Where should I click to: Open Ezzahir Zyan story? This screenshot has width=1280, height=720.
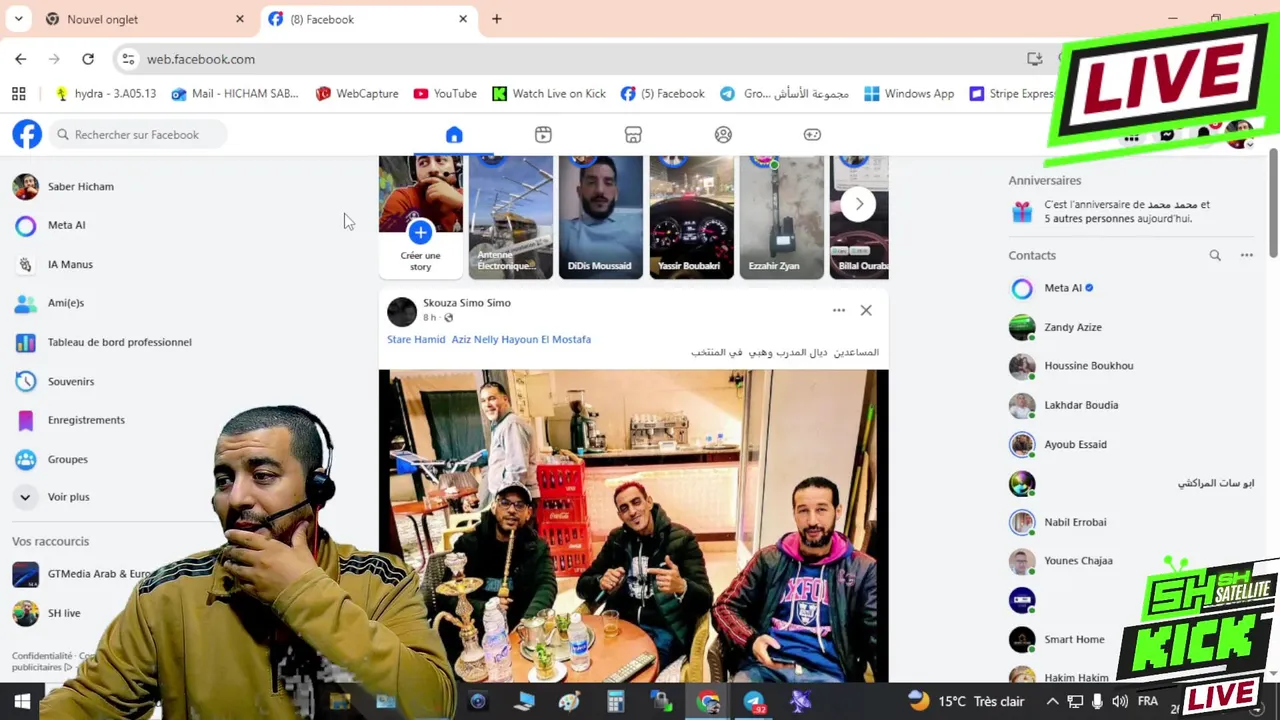pyautogui.click(x=781, y=216)
